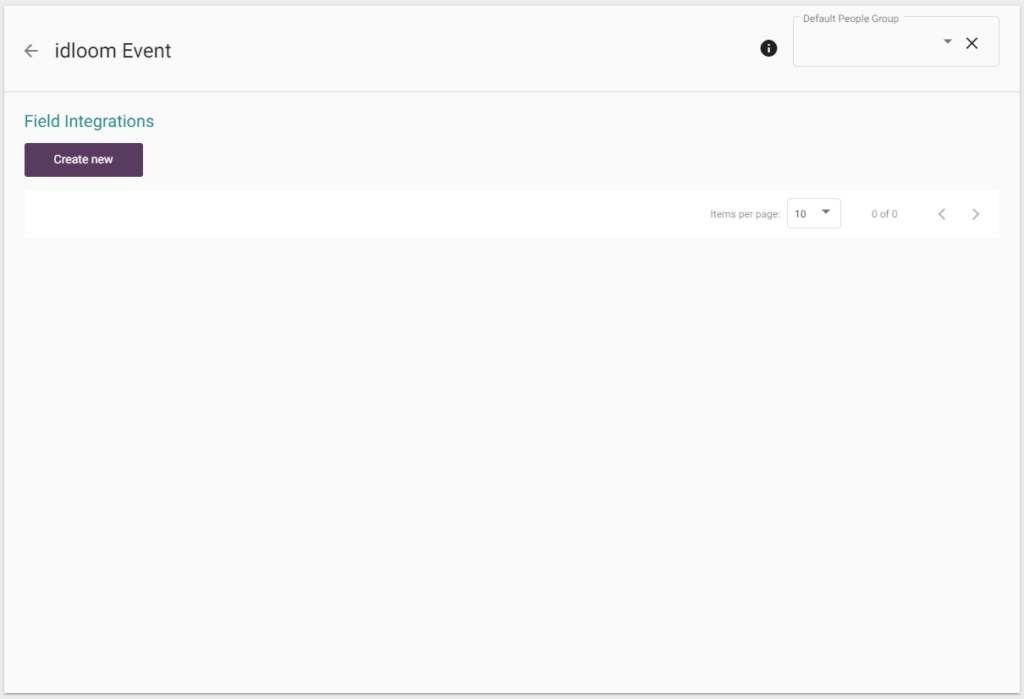Go to the next page of results
The width and height of the screenshot is (1024, 699).
point(976,214)
